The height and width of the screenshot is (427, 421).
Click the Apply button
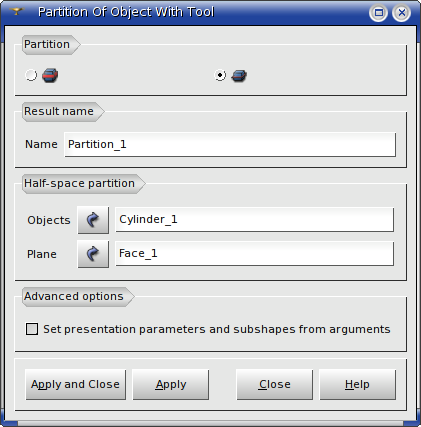click(x=171, y=384)
